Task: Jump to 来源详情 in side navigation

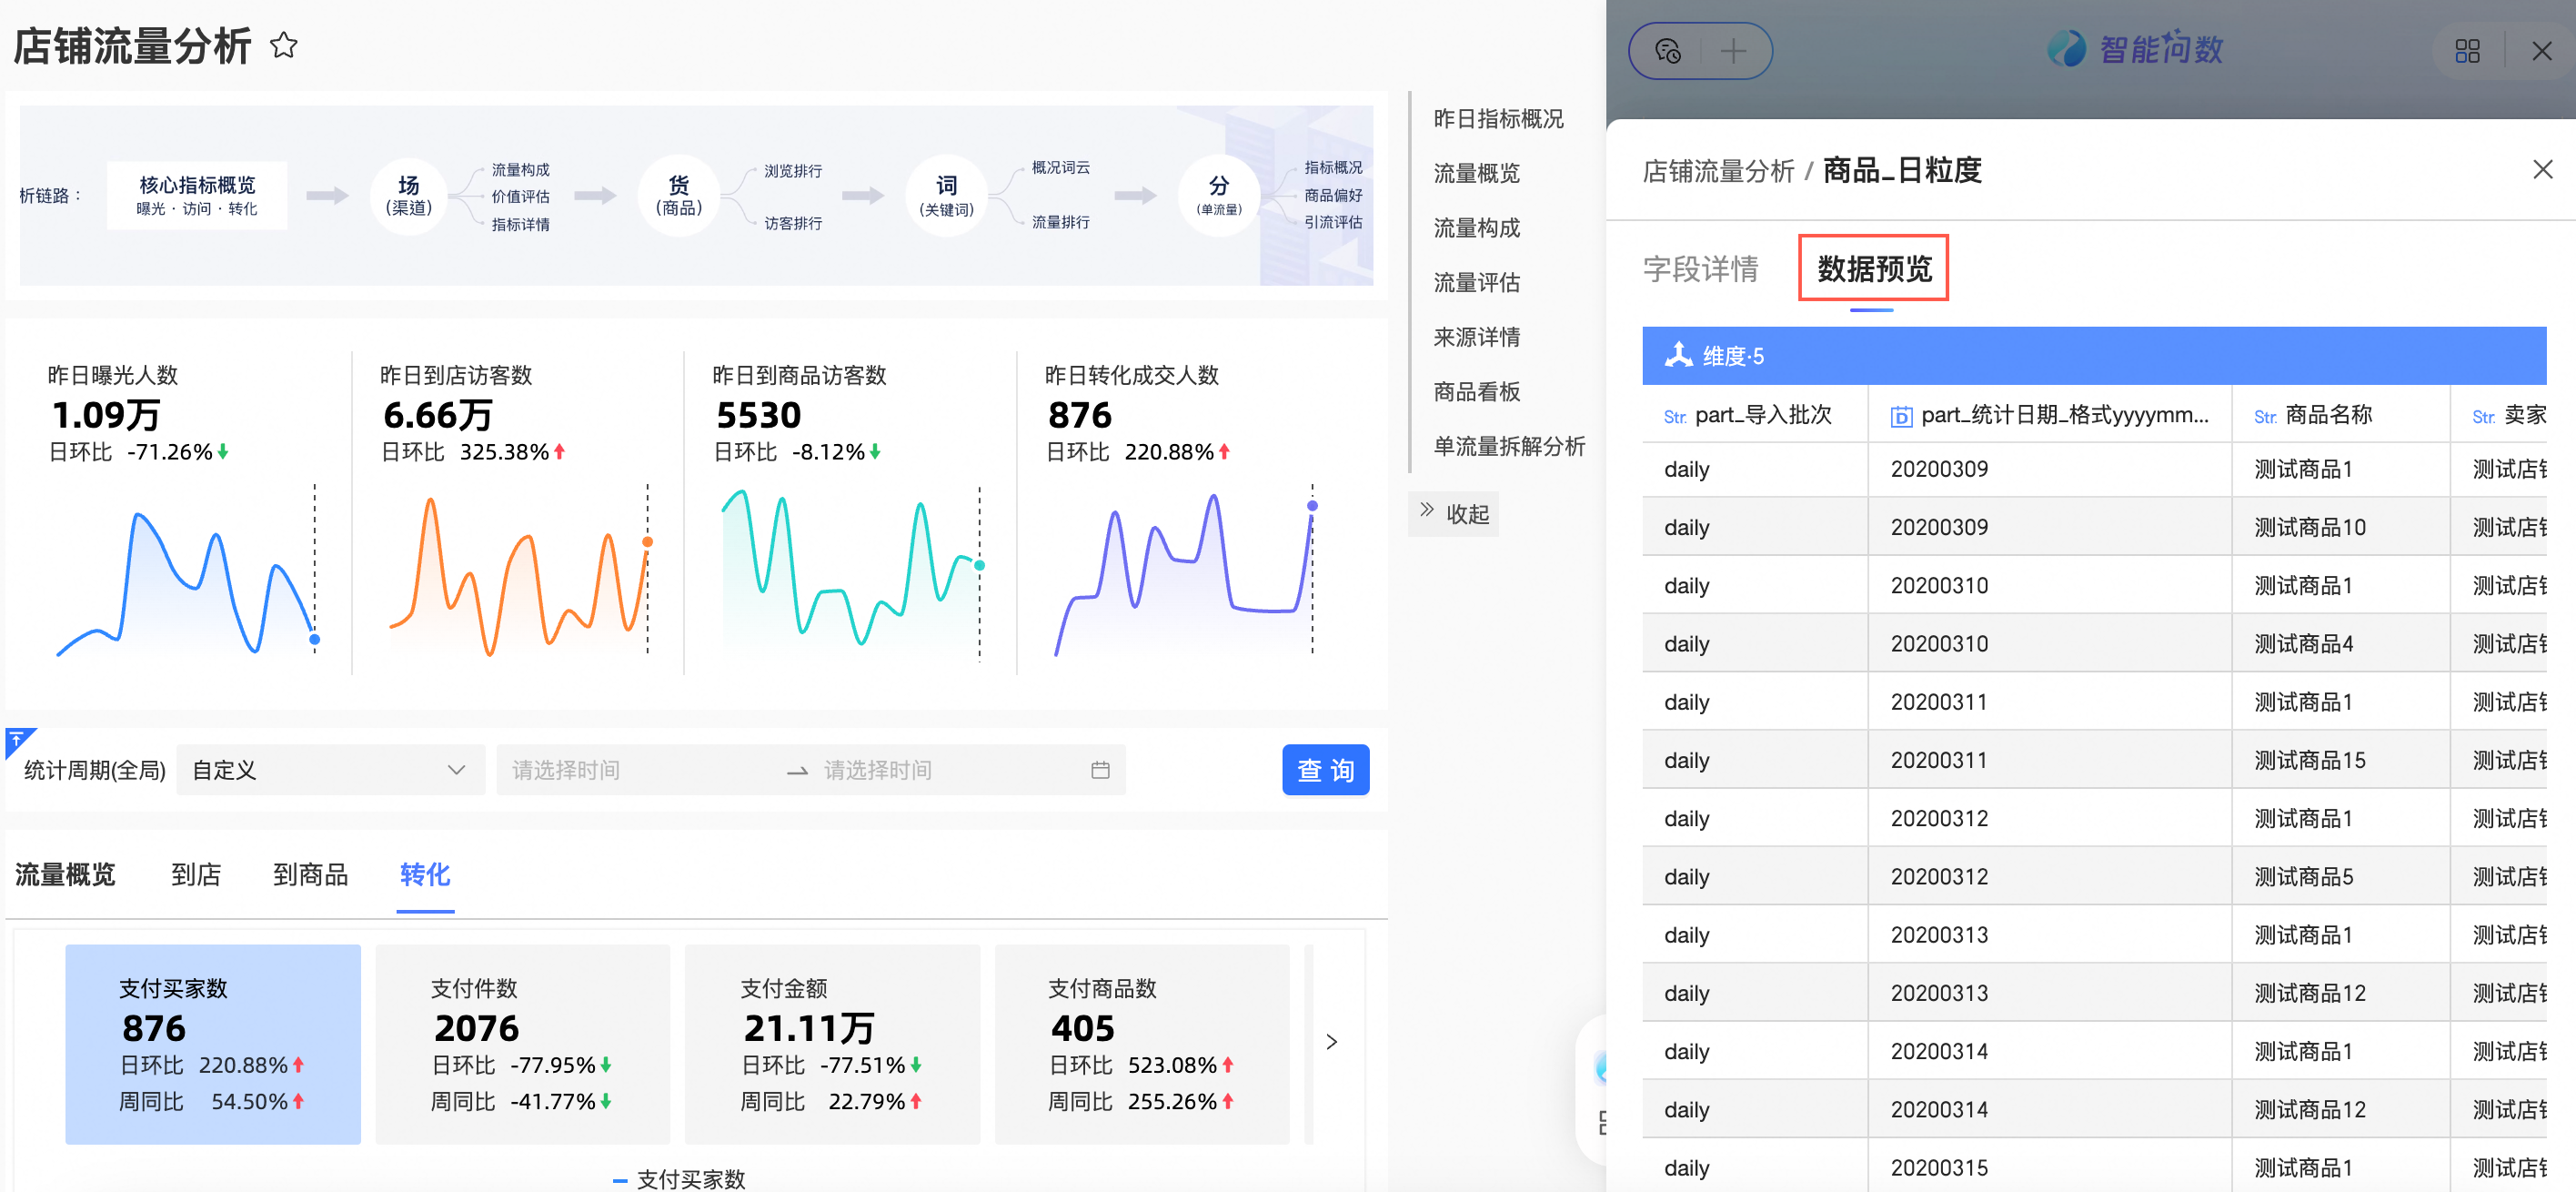Action: (x=1476, y=337)
